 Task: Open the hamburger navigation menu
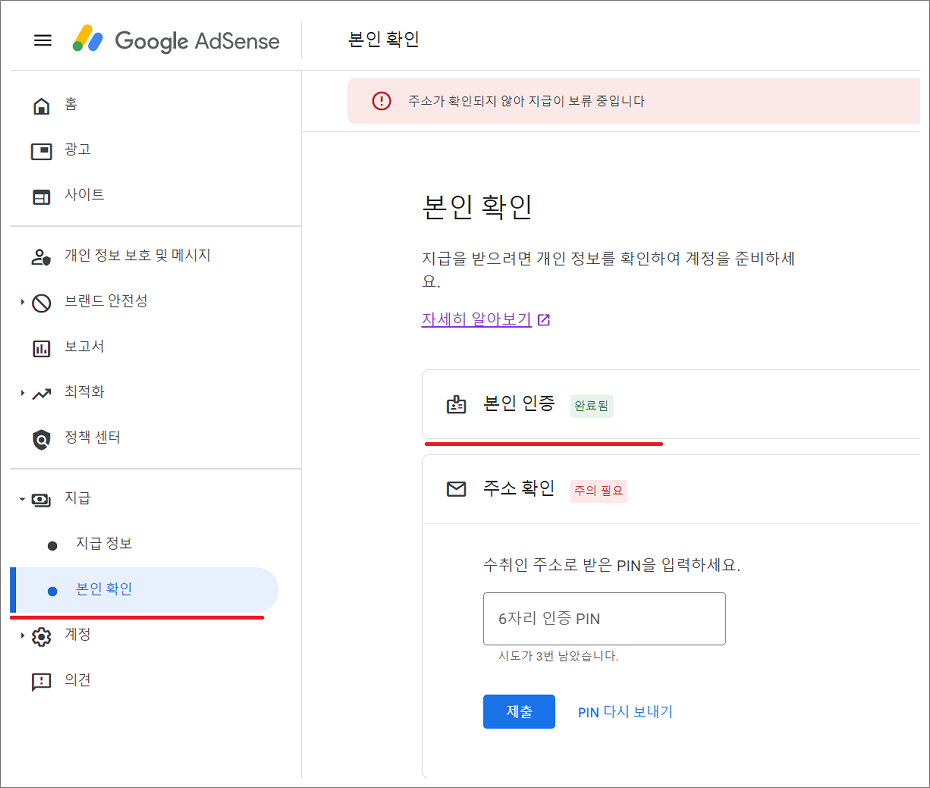(42, 40)
